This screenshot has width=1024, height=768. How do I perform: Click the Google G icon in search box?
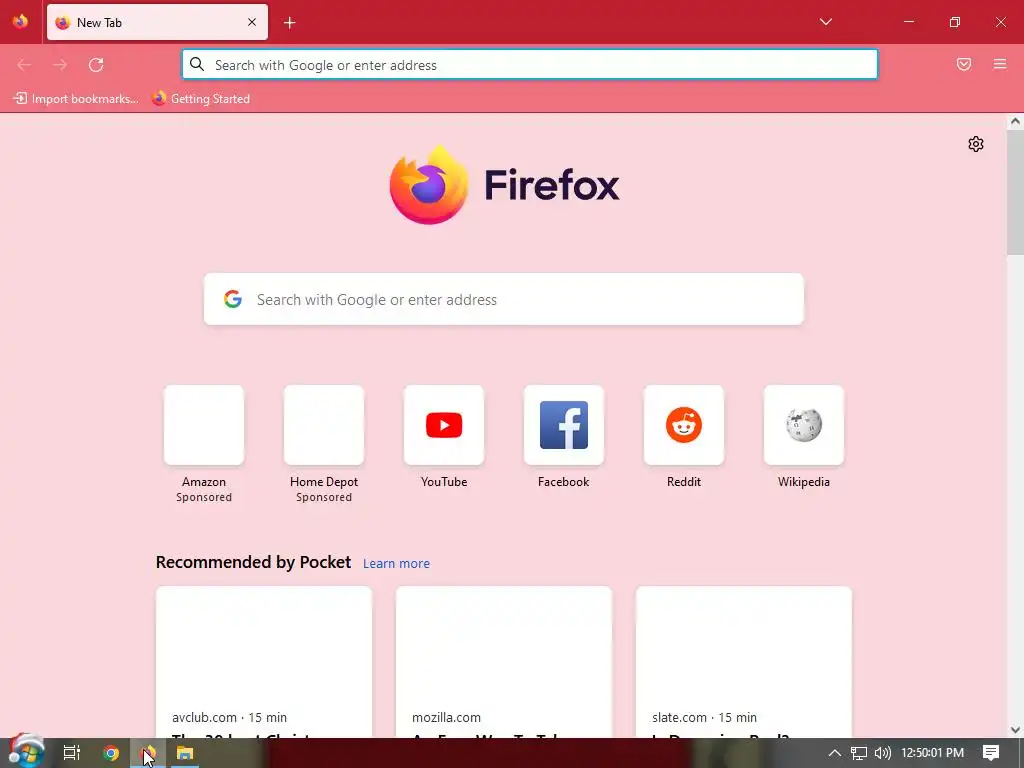pos(233,299)
